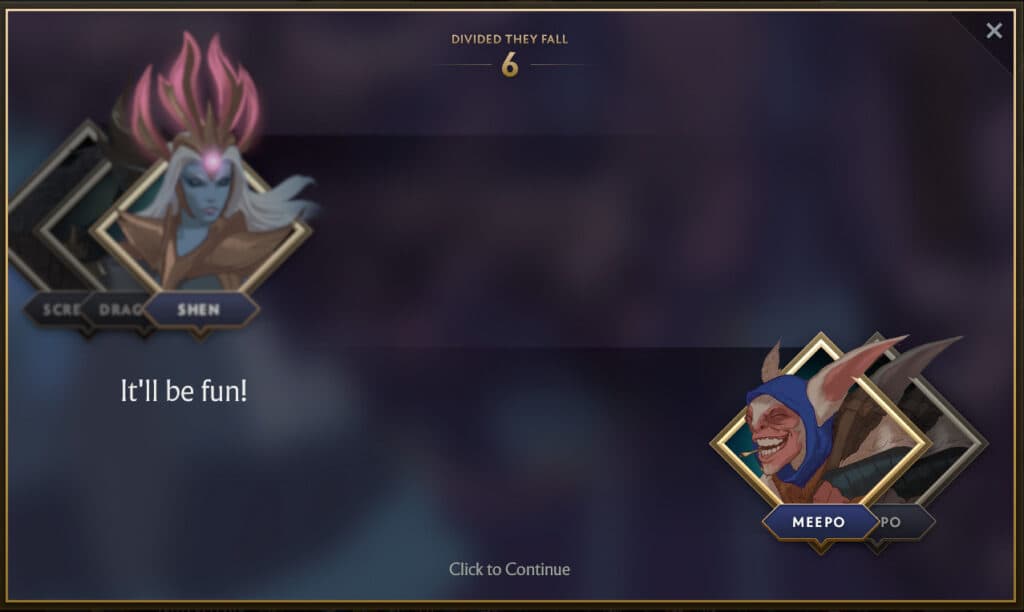The height and width of the screenshot is (612, 1024).
Task: Close the dialogue with the X icon
Action: 994,30
